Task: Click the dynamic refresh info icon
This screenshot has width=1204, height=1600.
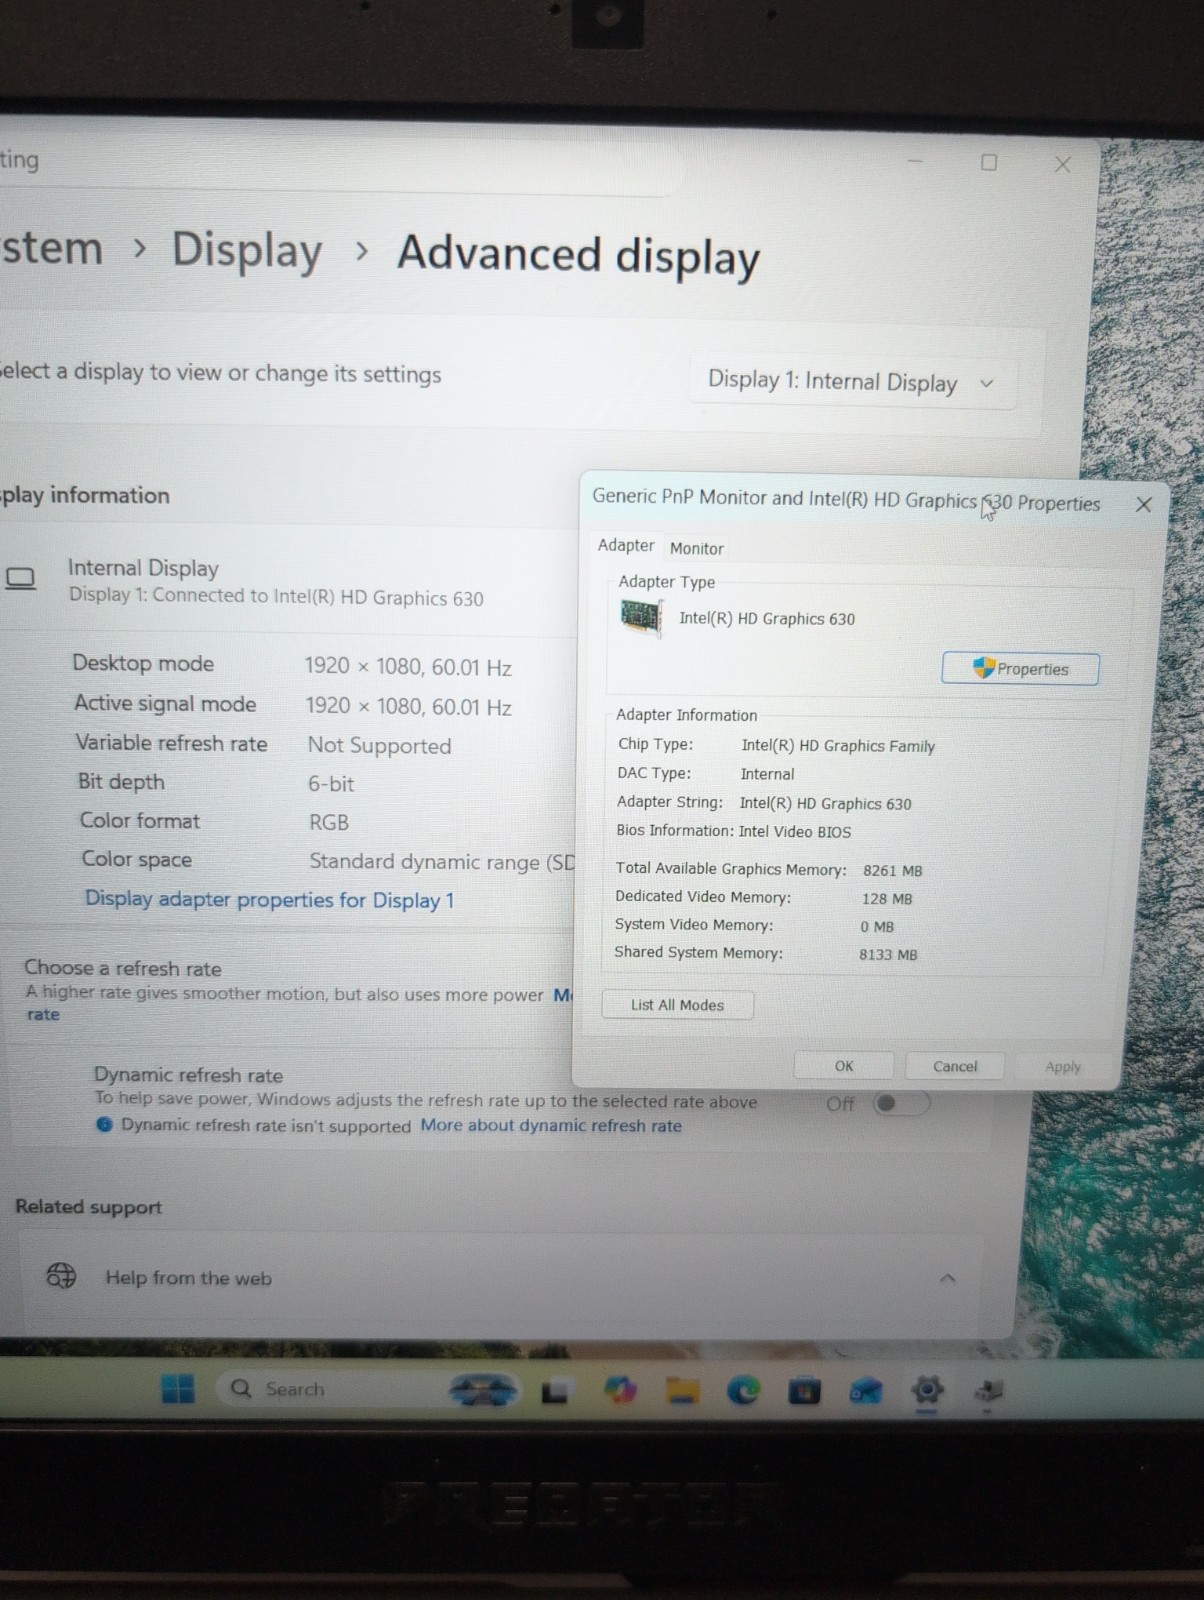Action: 104,1124
